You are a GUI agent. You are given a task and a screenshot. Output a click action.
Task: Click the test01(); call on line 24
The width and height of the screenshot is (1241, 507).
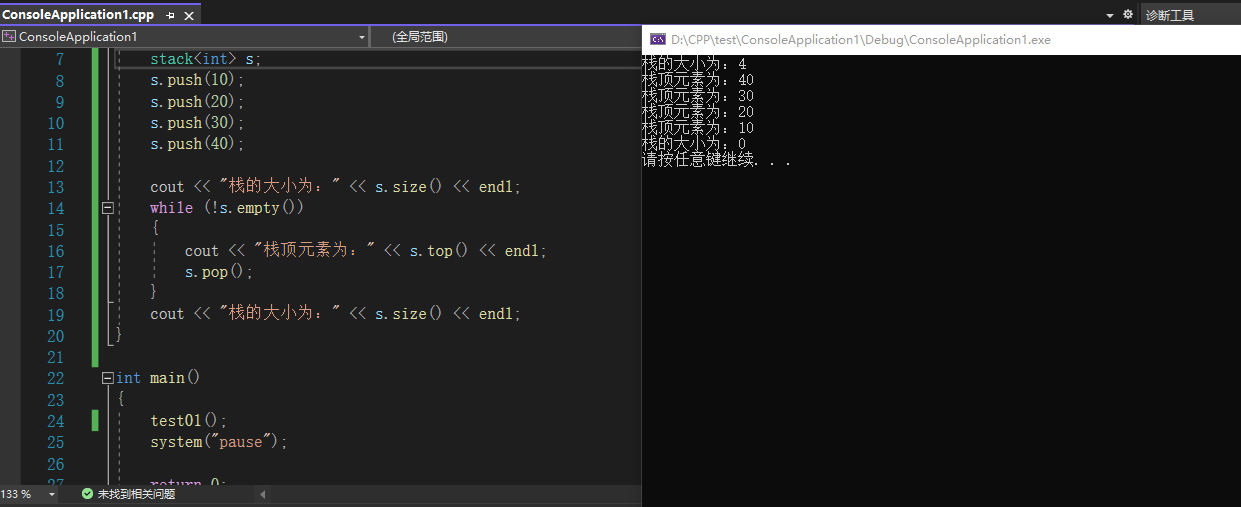click(x=189, y=421)
